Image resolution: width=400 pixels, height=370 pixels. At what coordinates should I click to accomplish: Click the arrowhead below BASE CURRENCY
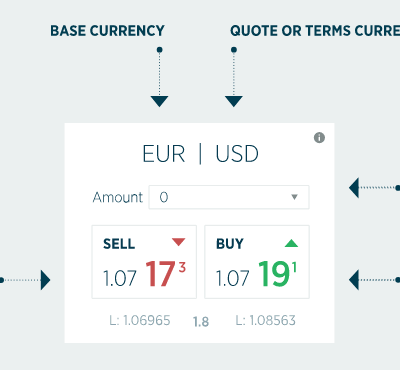click(159, 101)
